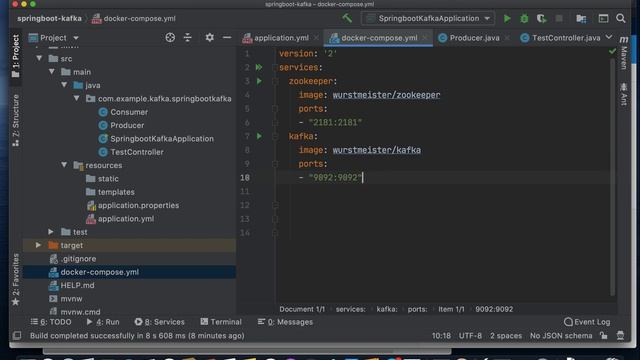Open the 4: Run tool window
The image size is (640, 360).
(103, 322)
